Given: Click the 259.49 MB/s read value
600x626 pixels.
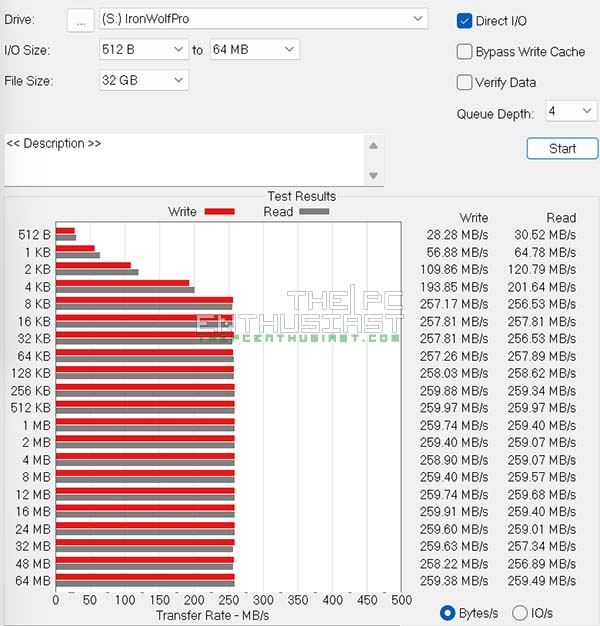Looking at the screenshot, I should coord(542,580).
